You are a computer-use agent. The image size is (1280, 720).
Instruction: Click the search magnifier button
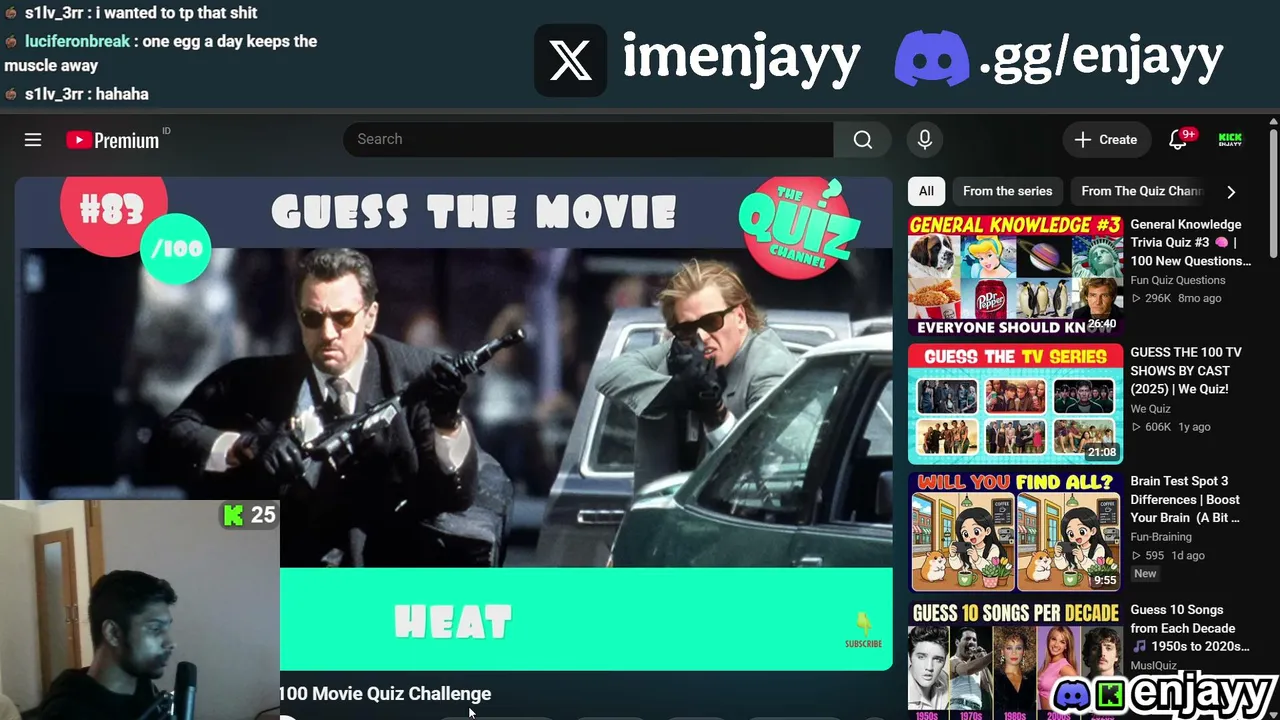coord(863,140)
